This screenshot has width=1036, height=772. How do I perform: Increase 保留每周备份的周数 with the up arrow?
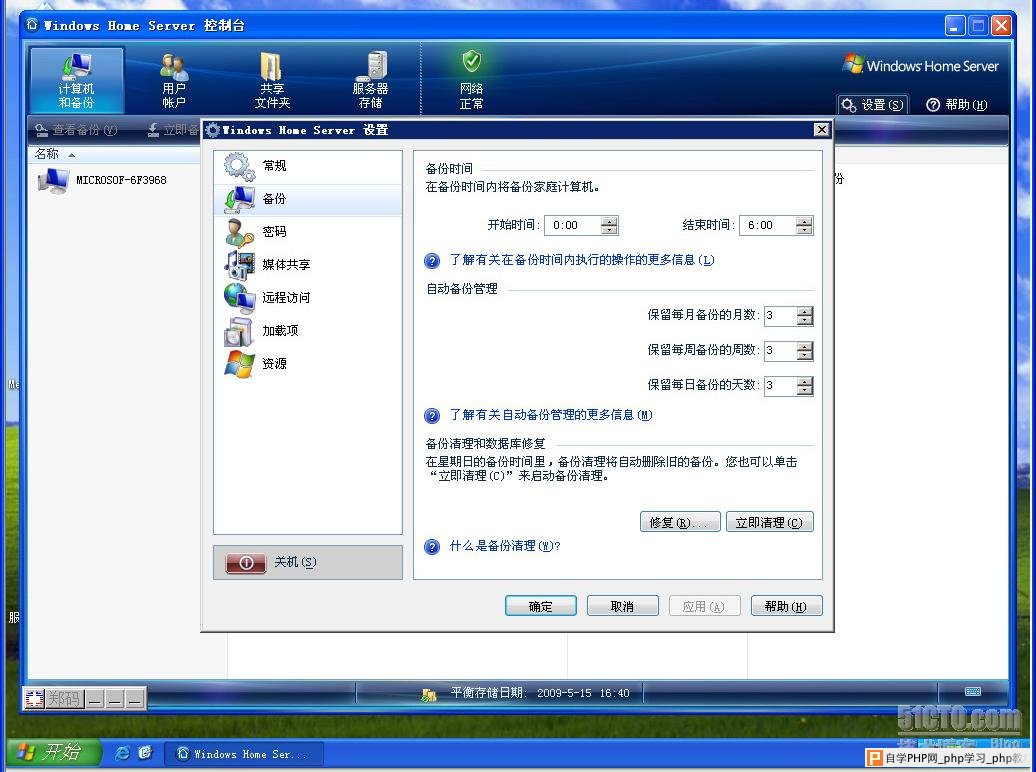coord(805,346)
